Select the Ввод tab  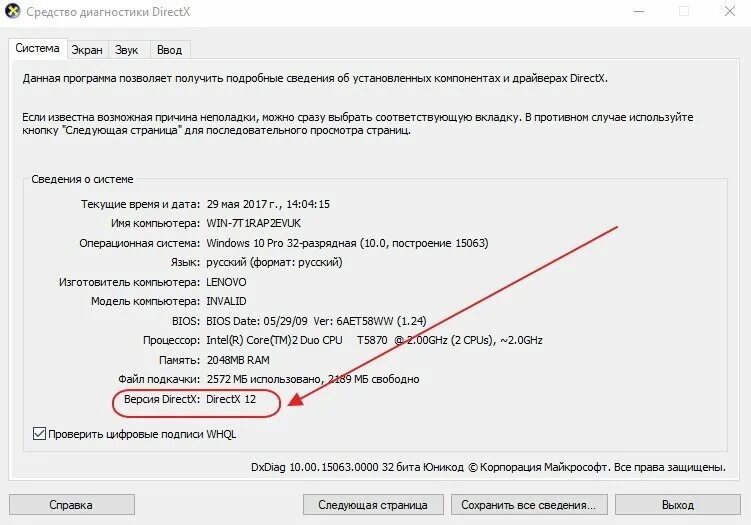click(x=170, y=50)
